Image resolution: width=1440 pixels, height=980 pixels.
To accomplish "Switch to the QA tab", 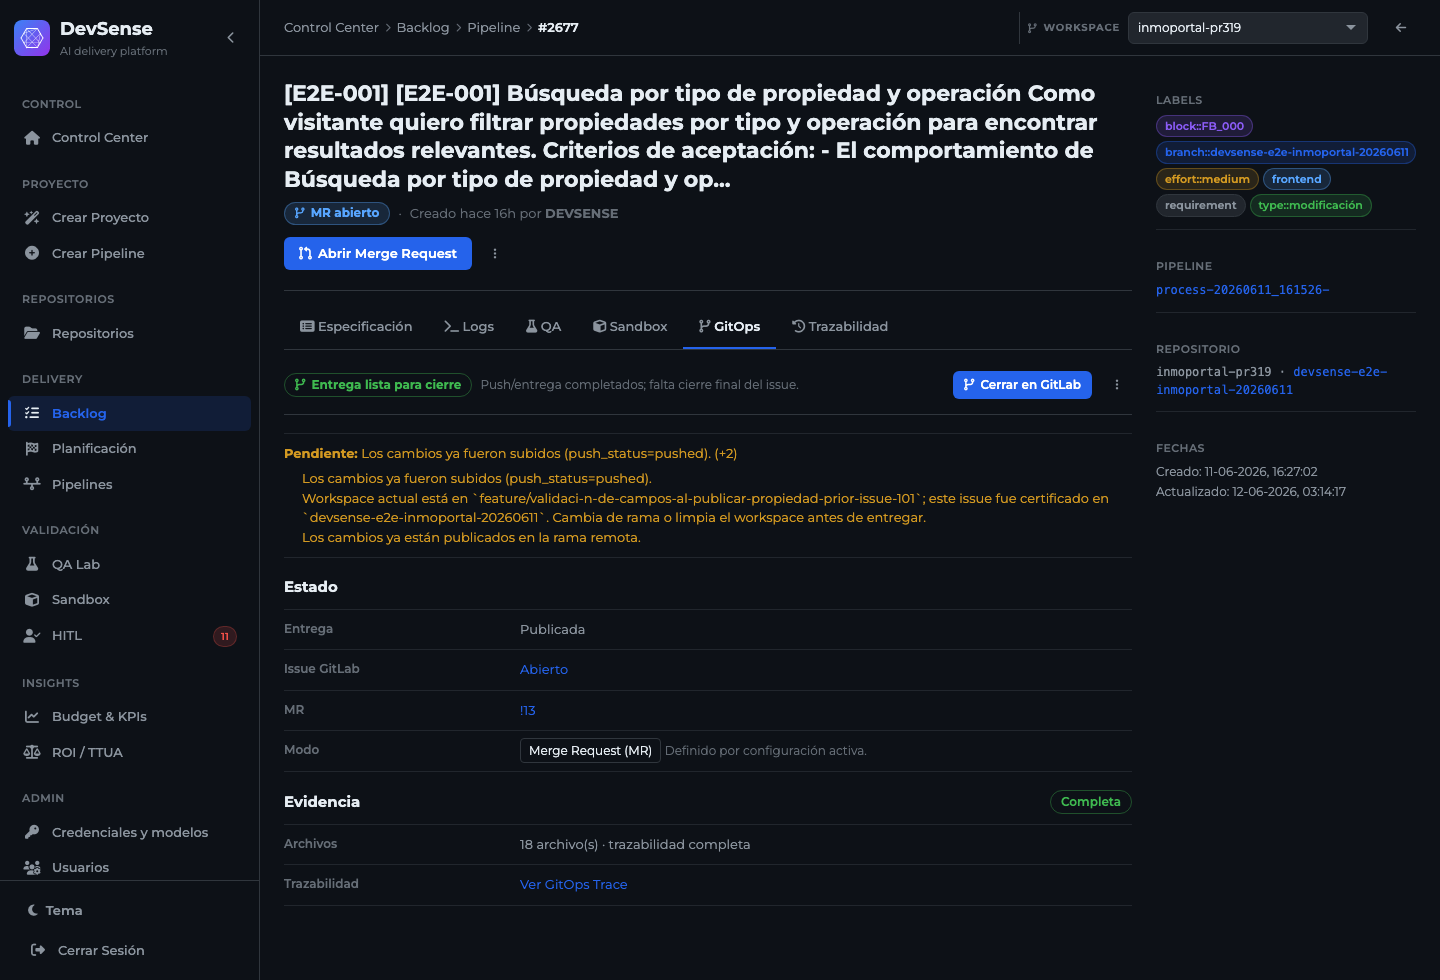I will click(x=544, y=327).
